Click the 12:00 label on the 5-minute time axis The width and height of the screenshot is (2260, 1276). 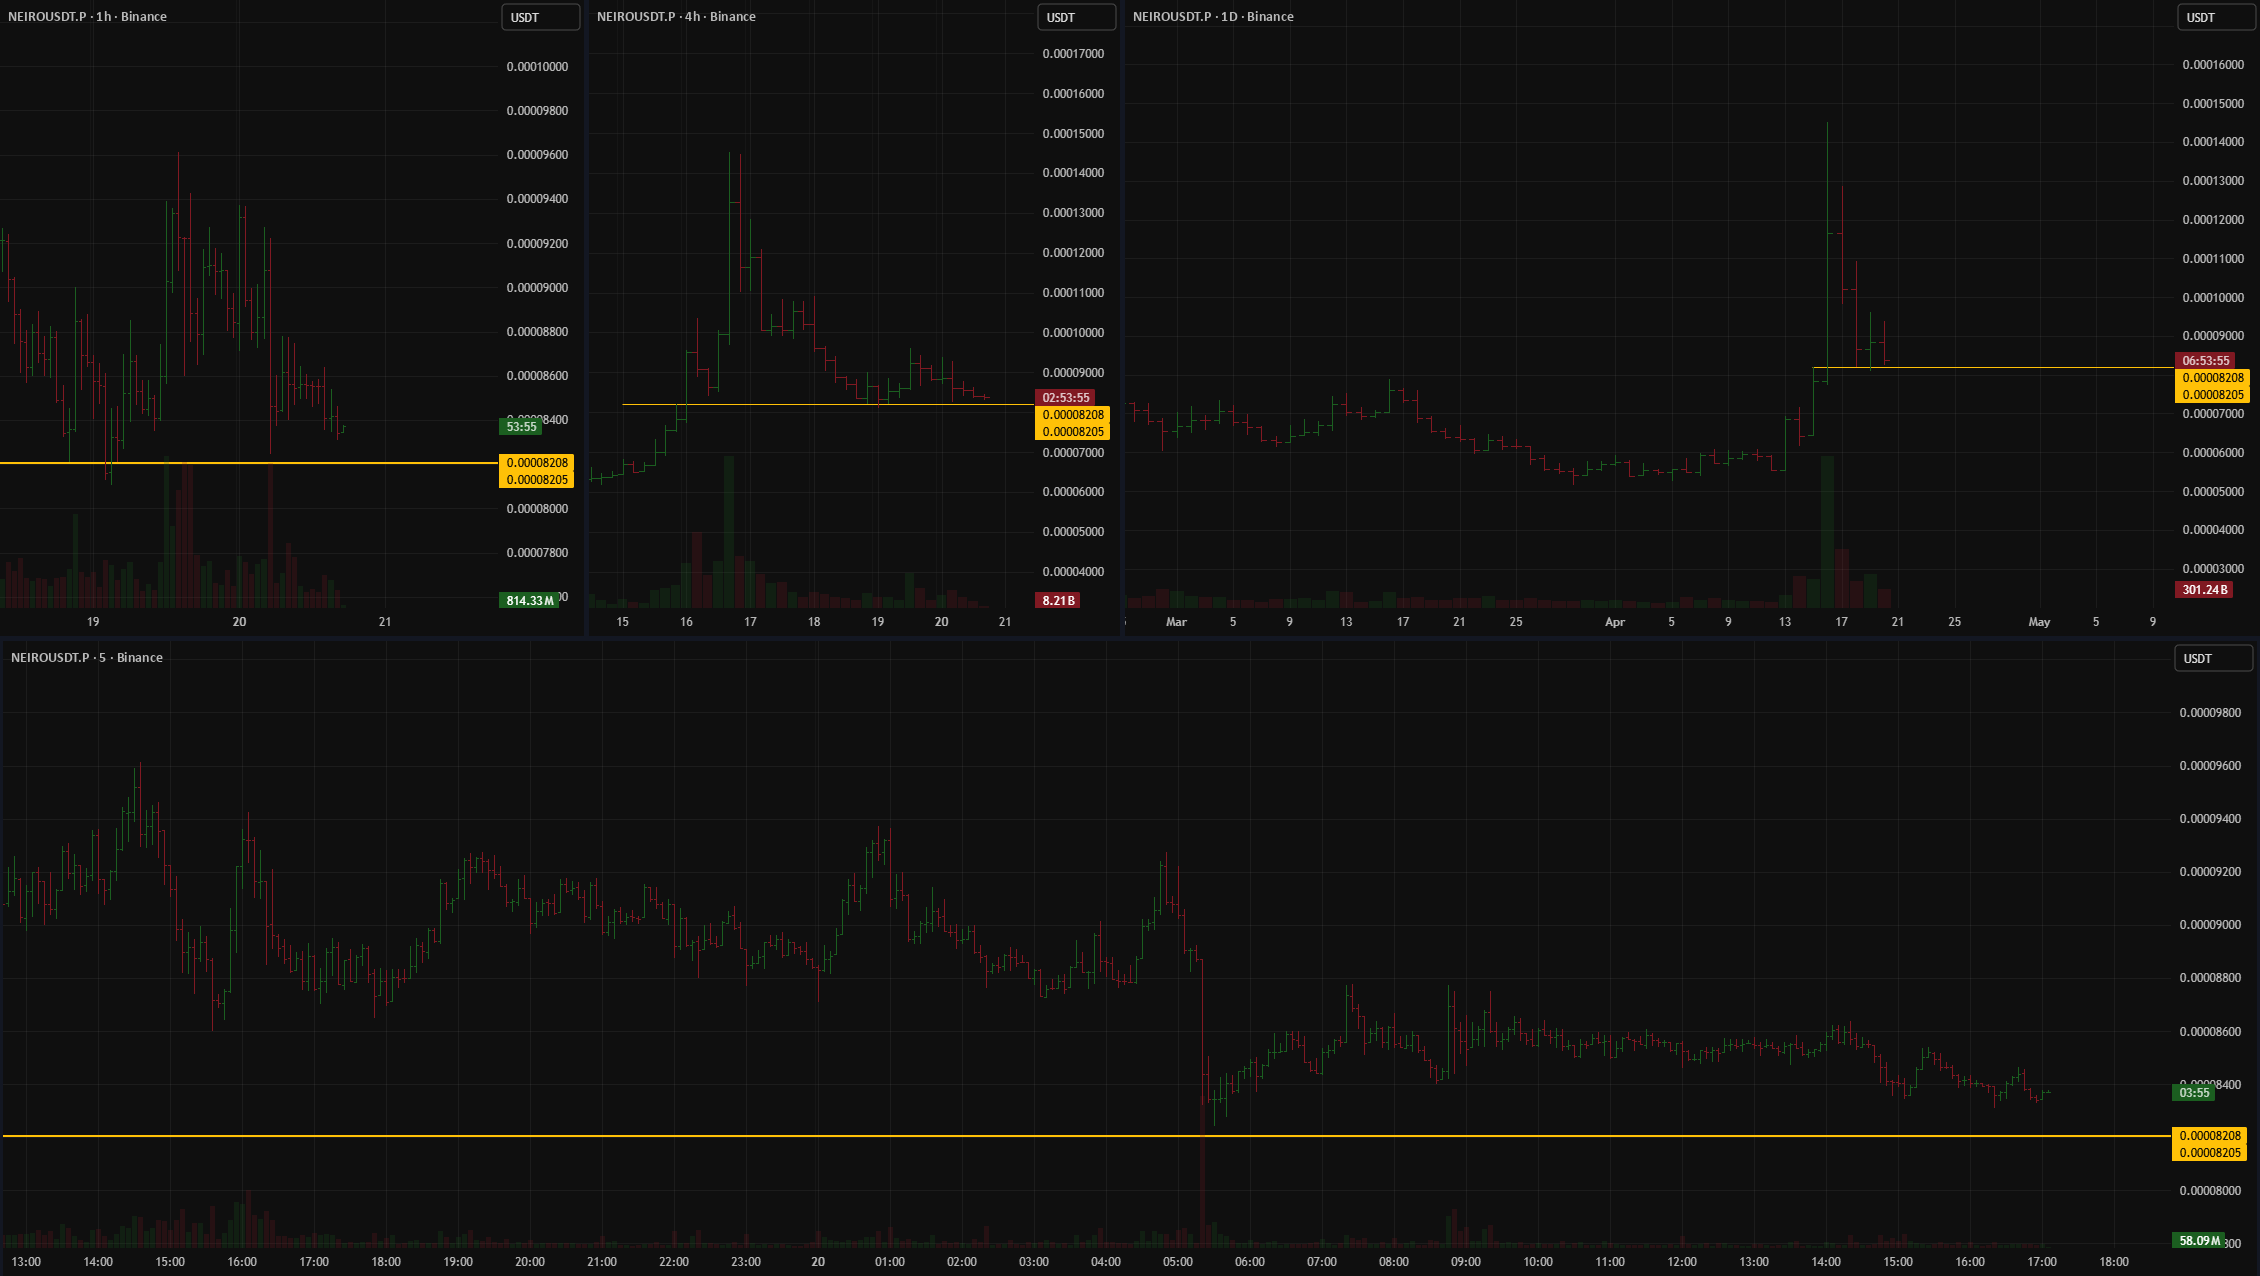[x=1682, y=1262]
